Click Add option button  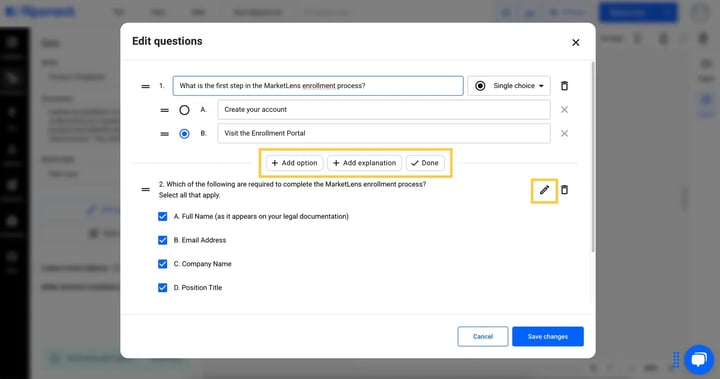pyautogui.click(x=294, y=163)
